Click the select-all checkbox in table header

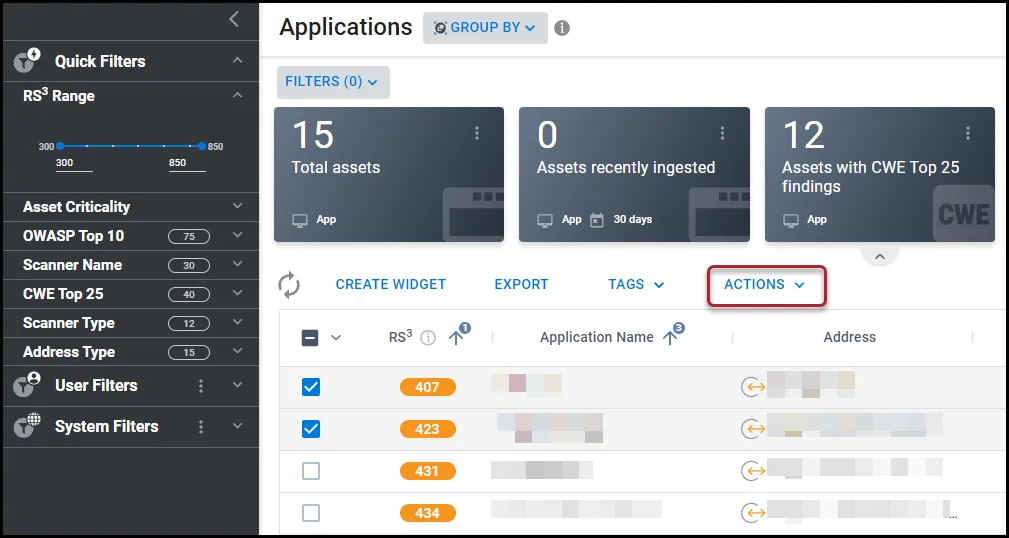(310, 338)
